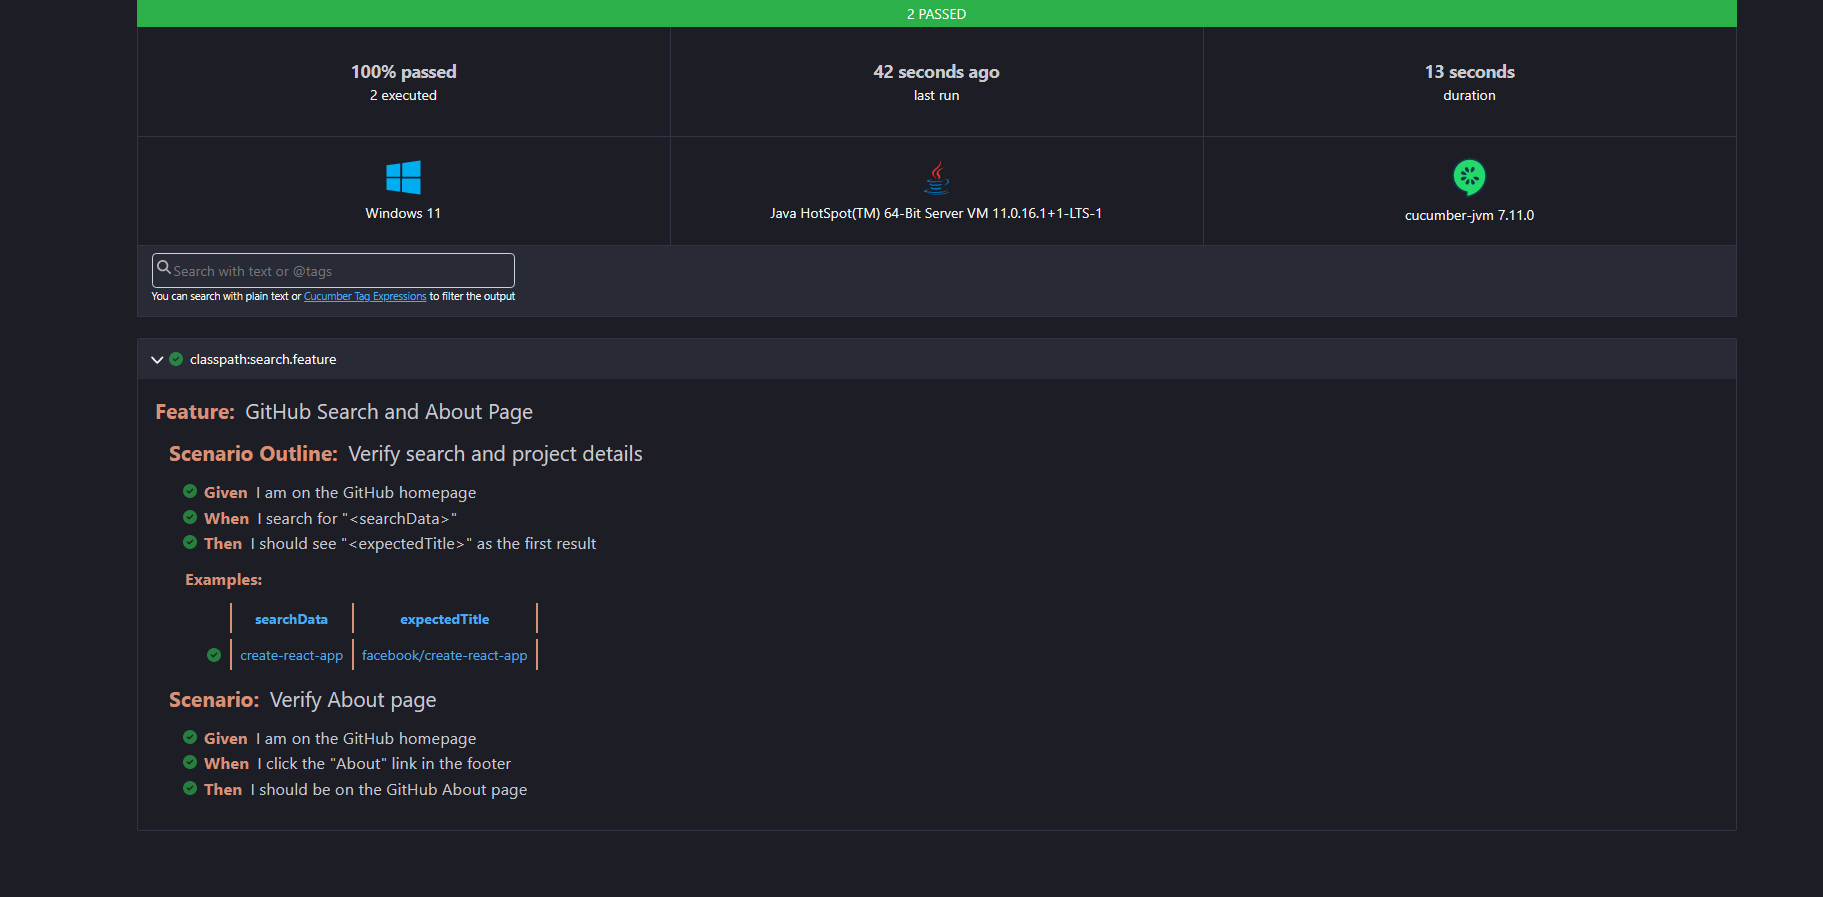Click the magnifier icon in search box
Viewport: 1823px width, 897px height.
click(x=164, y=268)
